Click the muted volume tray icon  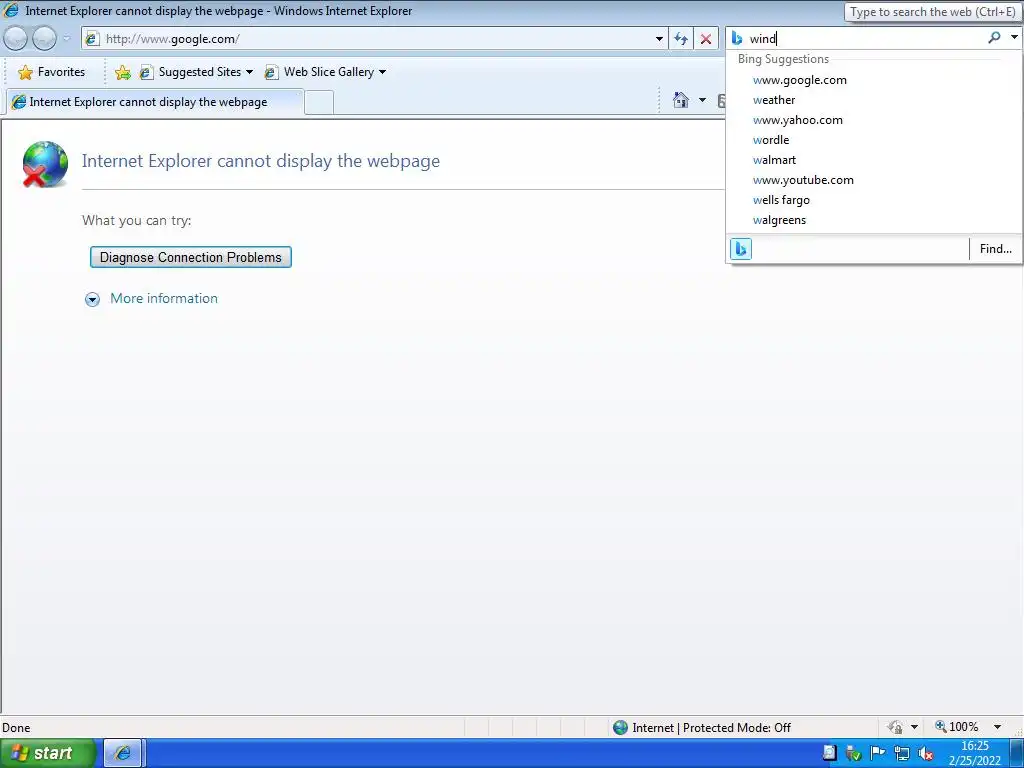point(925,754)
